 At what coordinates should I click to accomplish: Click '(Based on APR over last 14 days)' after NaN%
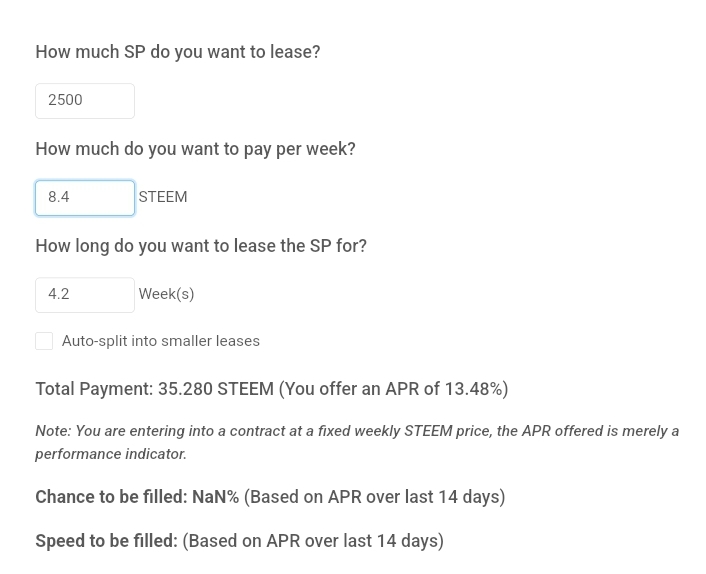click(x=375, y=497)
